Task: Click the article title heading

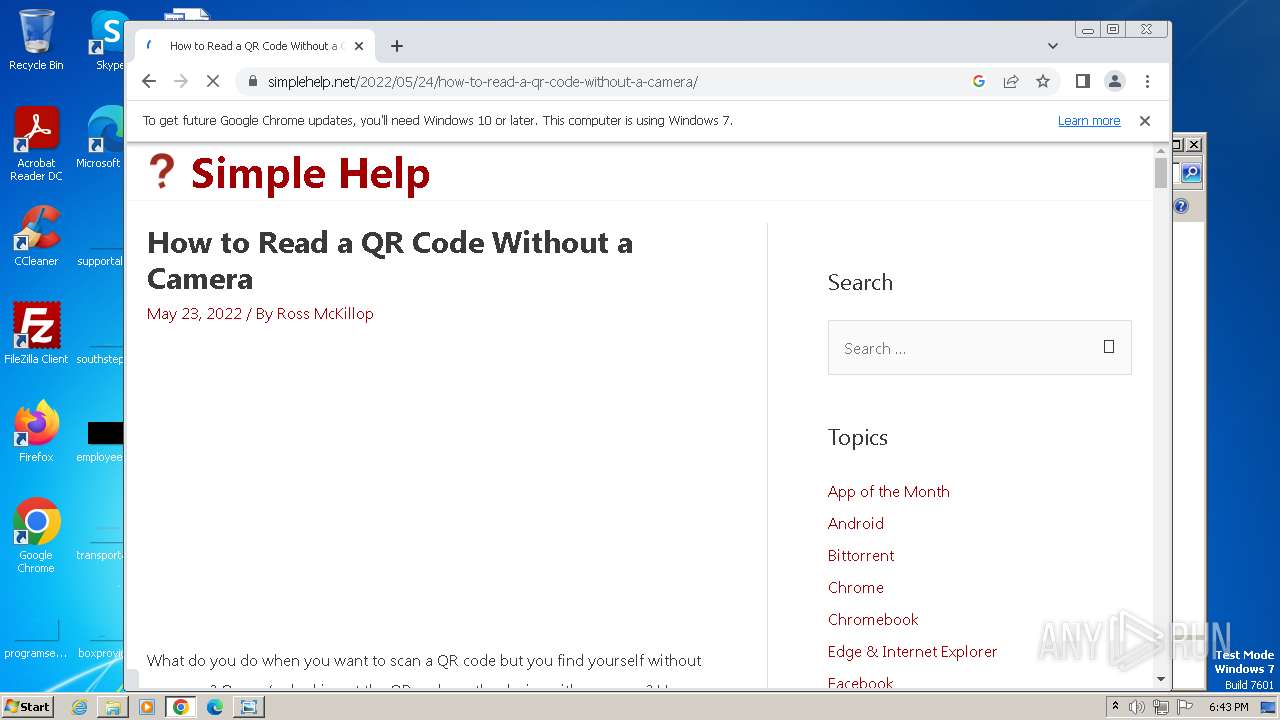Action: [390, 260]
